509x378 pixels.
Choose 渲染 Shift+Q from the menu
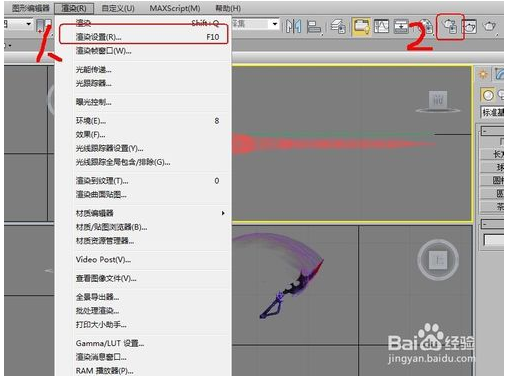144,23
